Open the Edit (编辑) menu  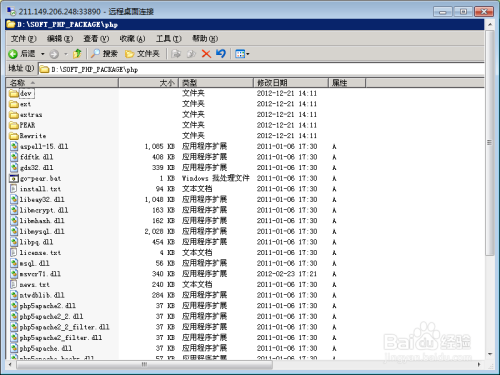60,39
